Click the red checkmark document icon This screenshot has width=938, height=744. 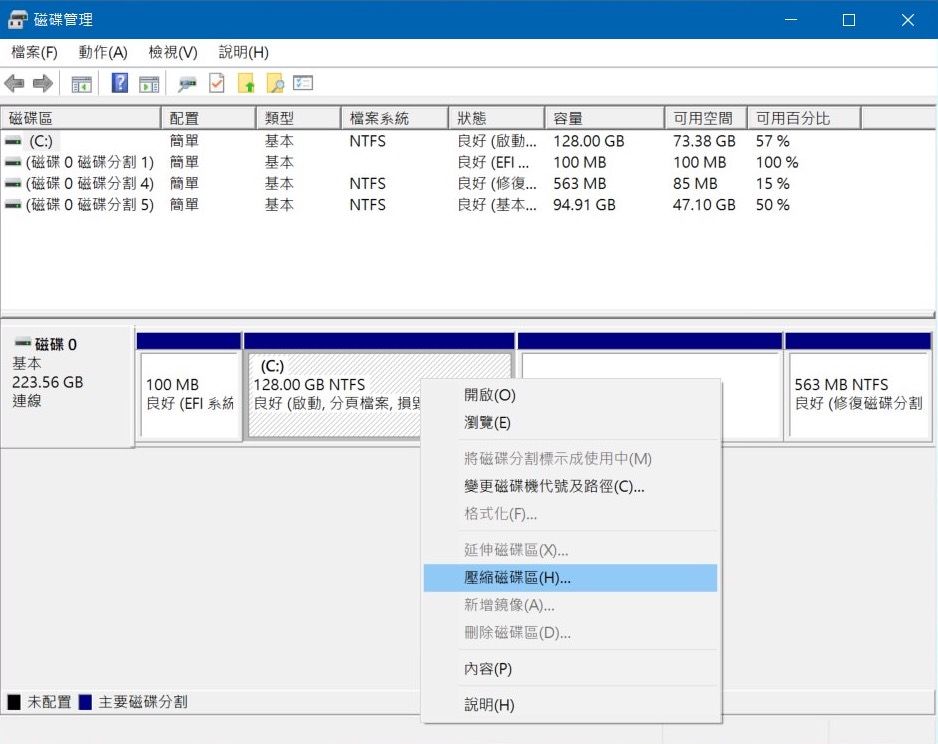[217, 84]
